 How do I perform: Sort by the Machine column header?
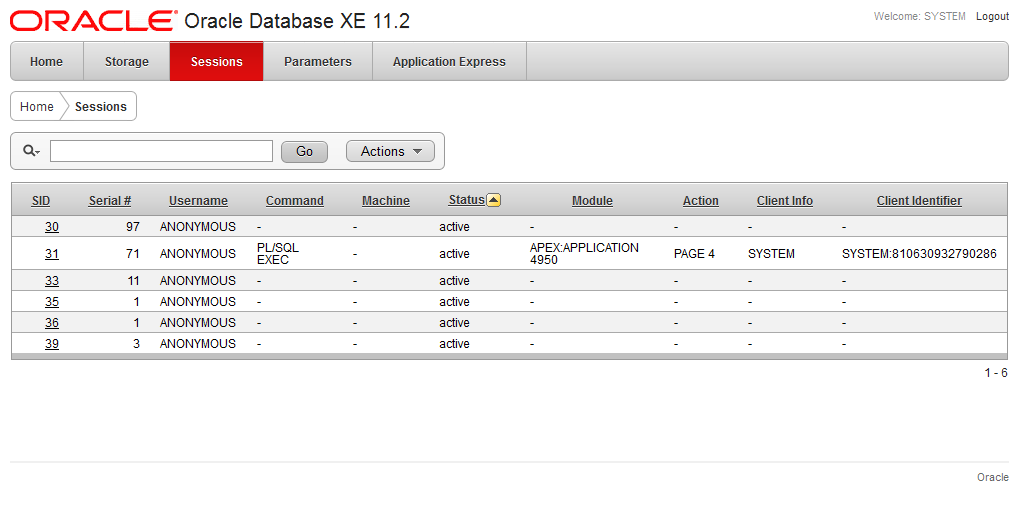coord(386,201)
